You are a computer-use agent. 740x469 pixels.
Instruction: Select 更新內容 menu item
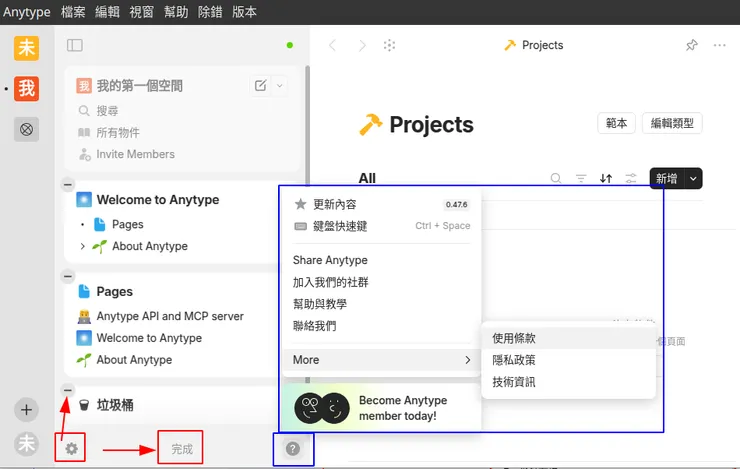pos(381,204)
